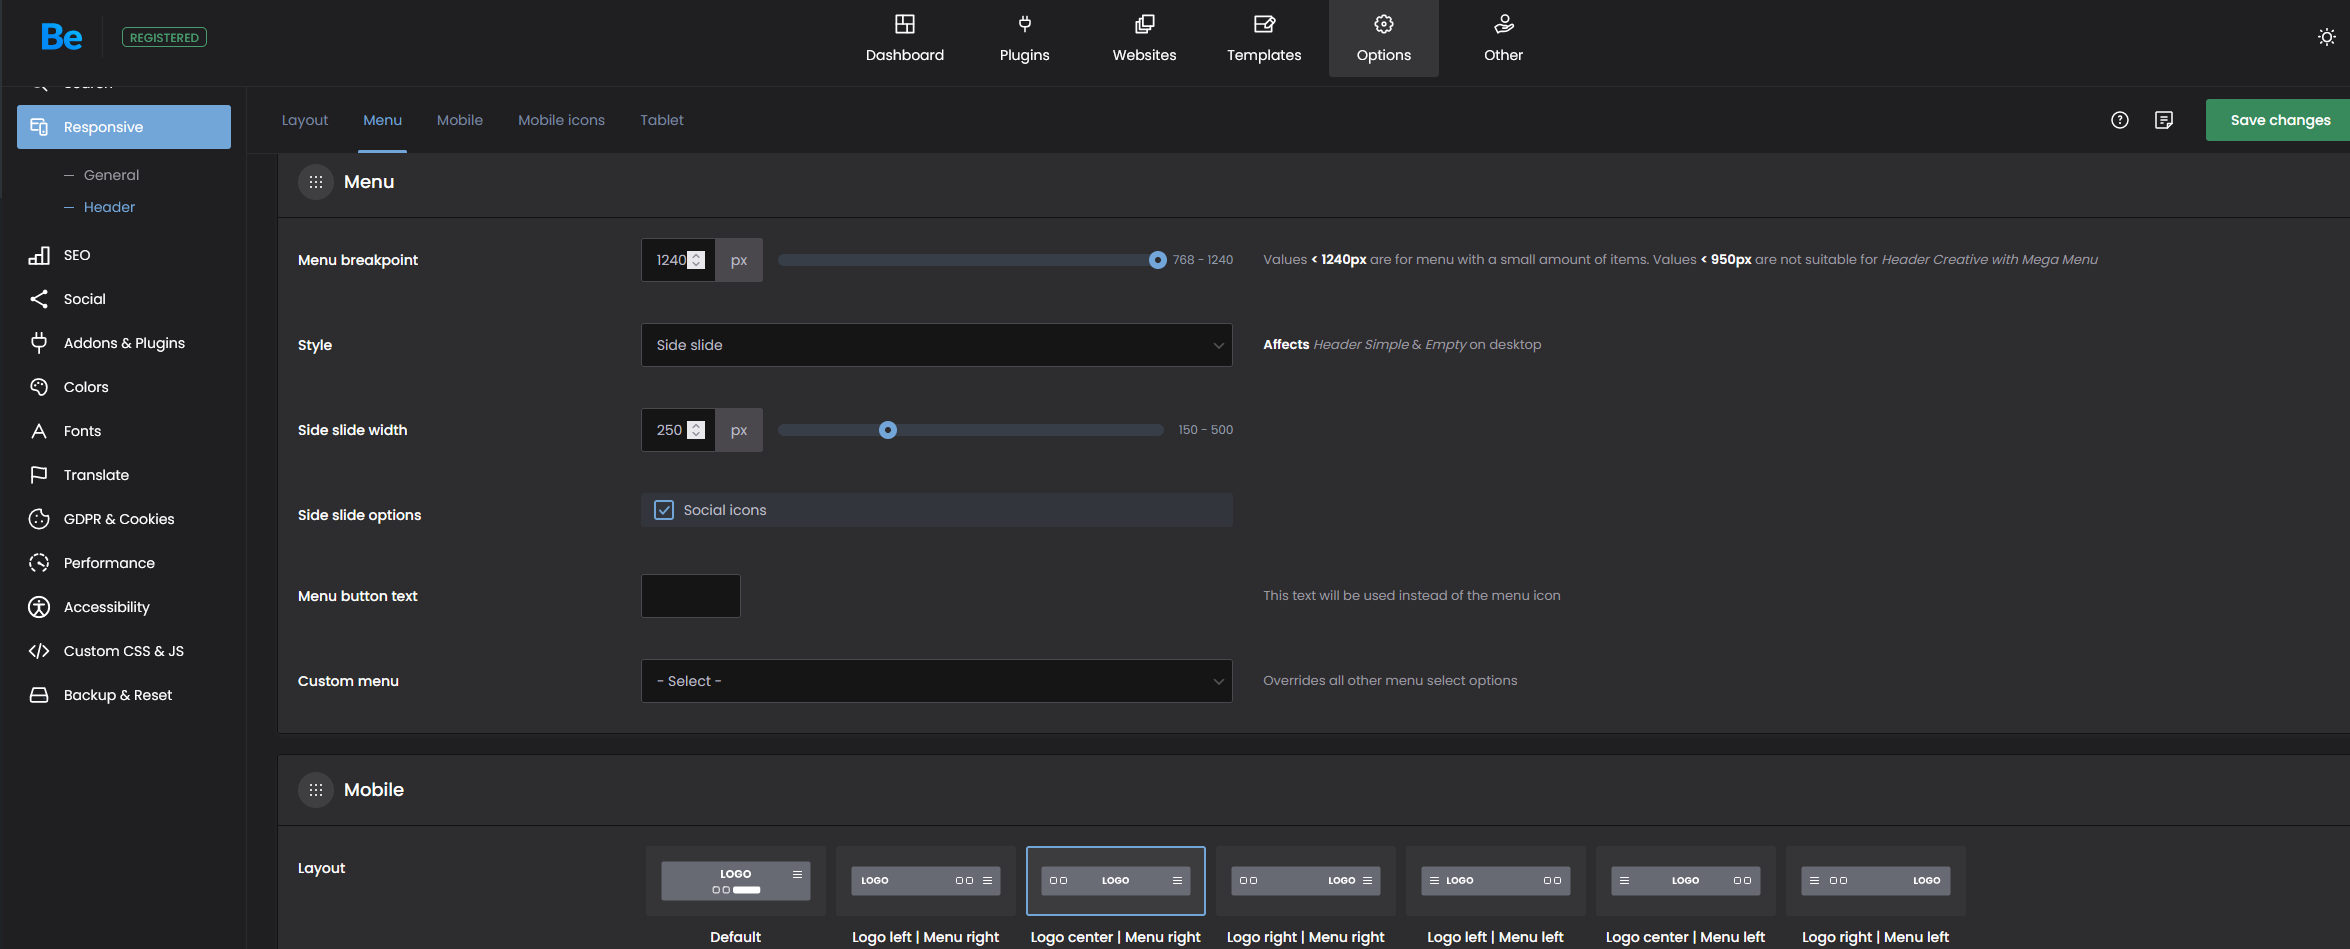Viewport: 2350px width, 949px height.
Task: Open the Websites section
Action: (x=1144, y=38)
